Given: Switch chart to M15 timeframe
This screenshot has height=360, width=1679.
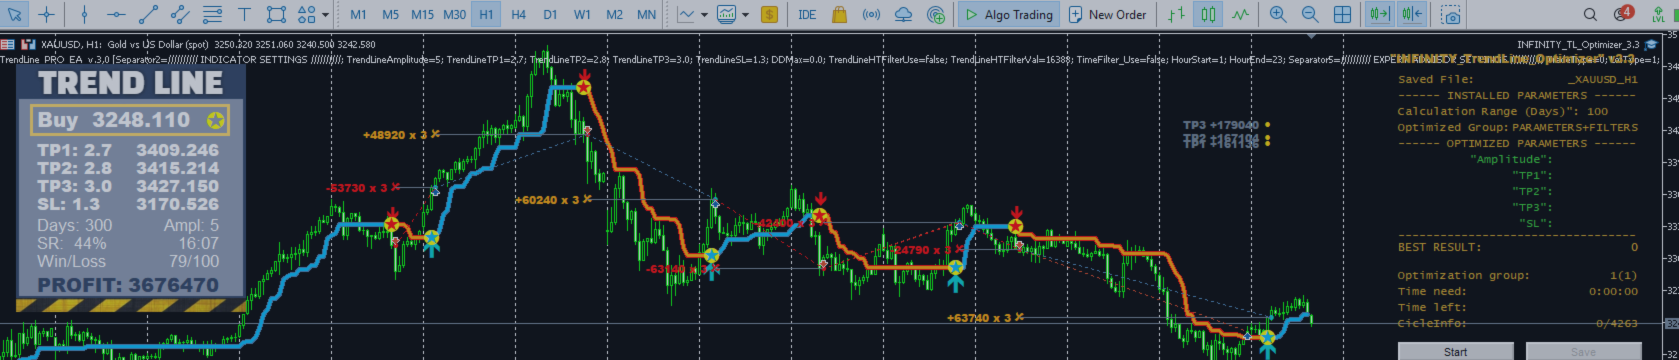Looking at the screenshot, I should point(422,15).
